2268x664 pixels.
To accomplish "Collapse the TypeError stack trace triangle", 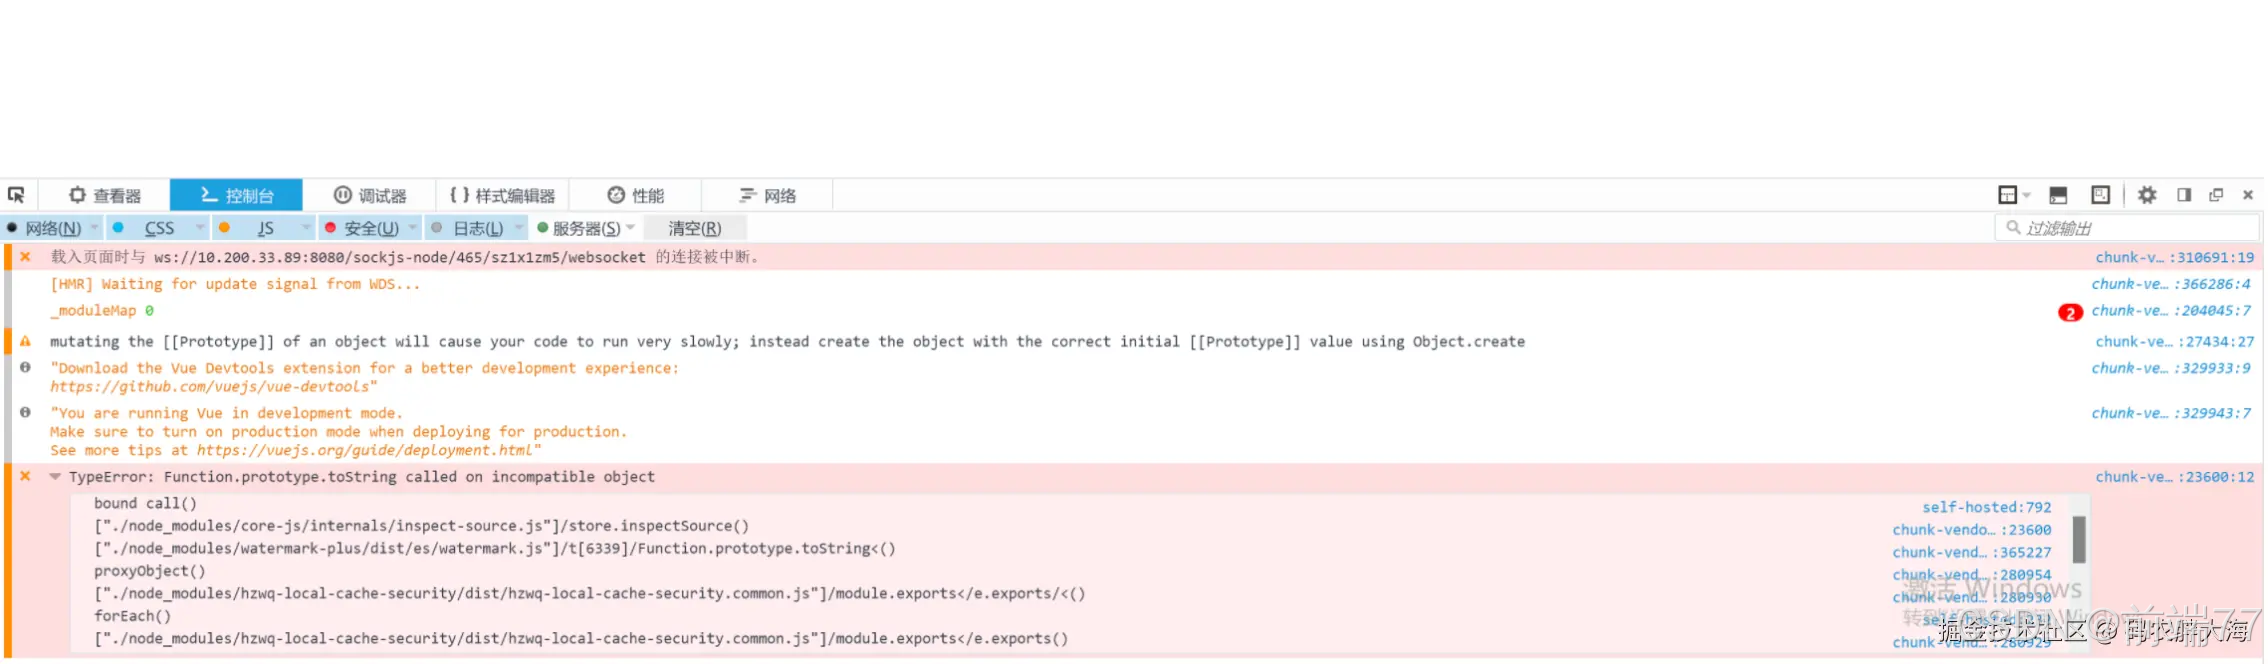I will tap(55, 477).
